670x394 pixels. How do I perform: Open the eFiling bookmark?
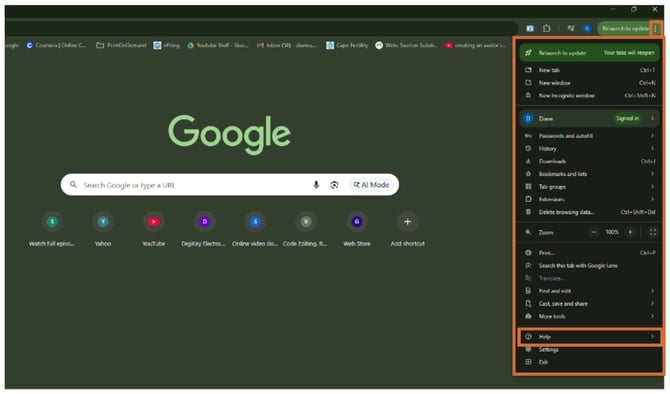coord(167,45)
